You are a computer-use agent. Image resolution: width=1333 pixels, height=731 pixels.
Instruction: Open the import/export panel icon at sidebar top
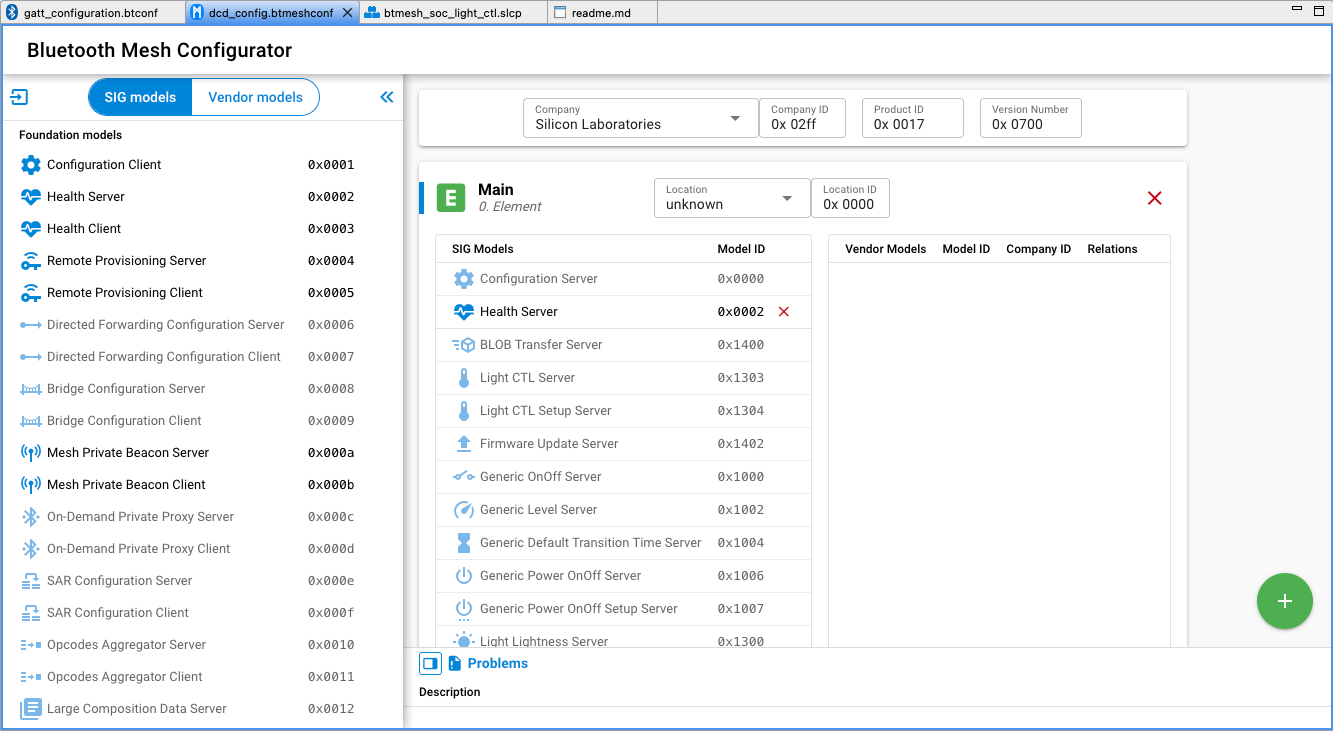click(18, 97)
